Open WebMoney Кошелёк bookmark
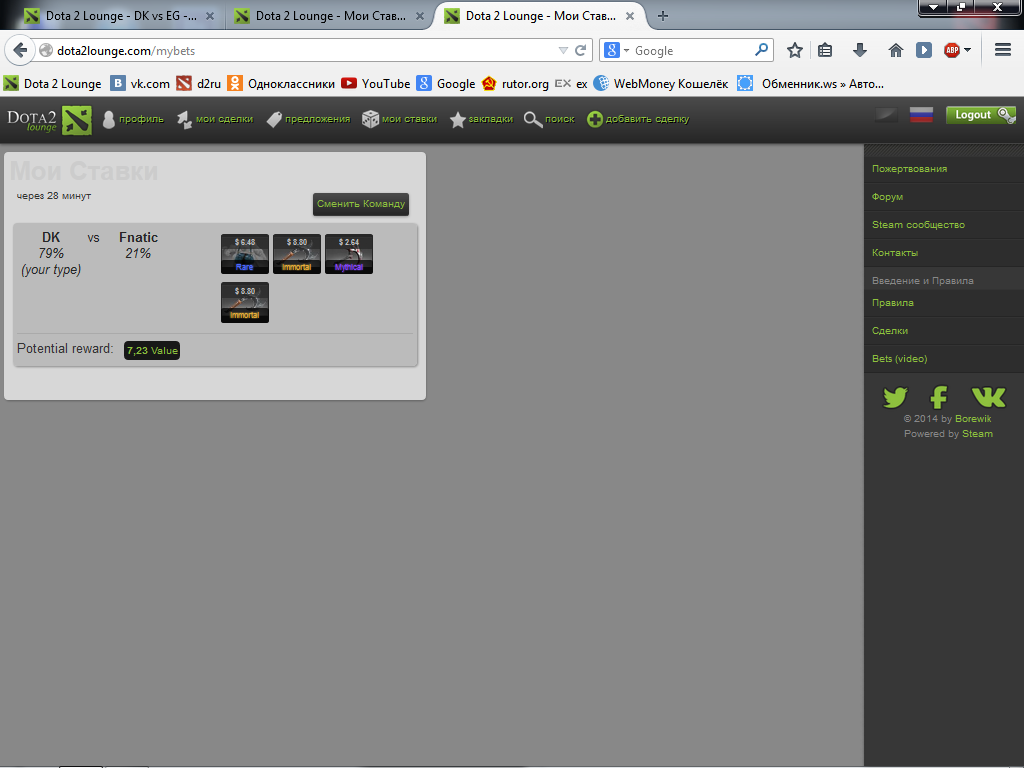1024x768 pixels. pyautogui.click(x=661, y=84)
